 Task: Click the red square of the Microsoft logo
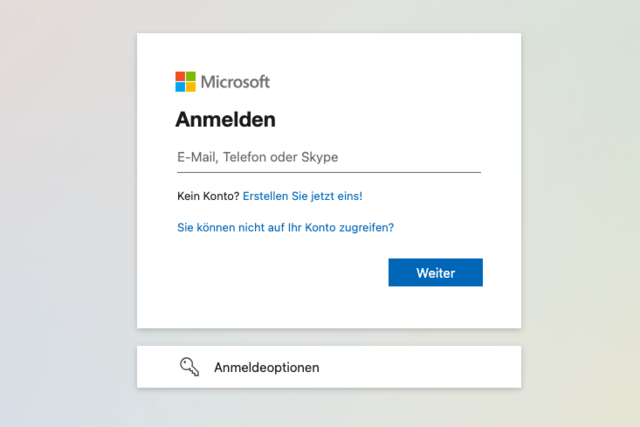180,76
